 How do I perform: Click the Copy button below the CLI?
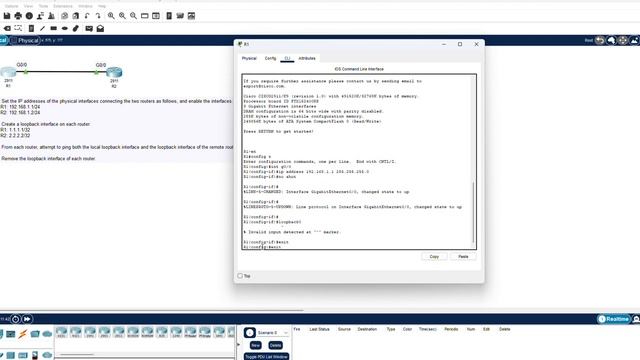(434, 256)
